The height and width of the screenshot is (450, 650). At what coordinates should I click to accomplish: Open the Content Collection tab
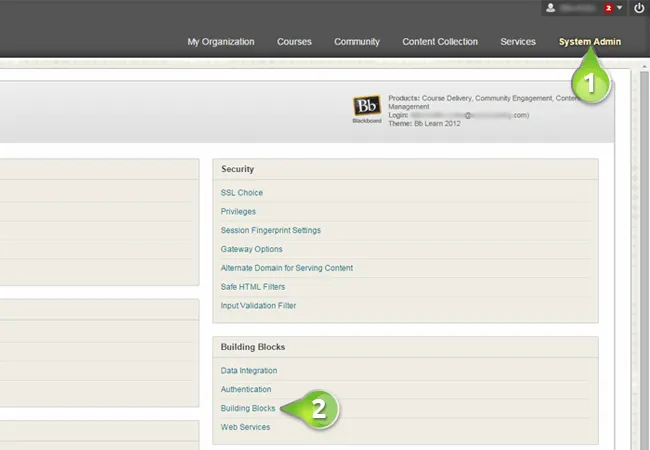[x=439, y=42]
